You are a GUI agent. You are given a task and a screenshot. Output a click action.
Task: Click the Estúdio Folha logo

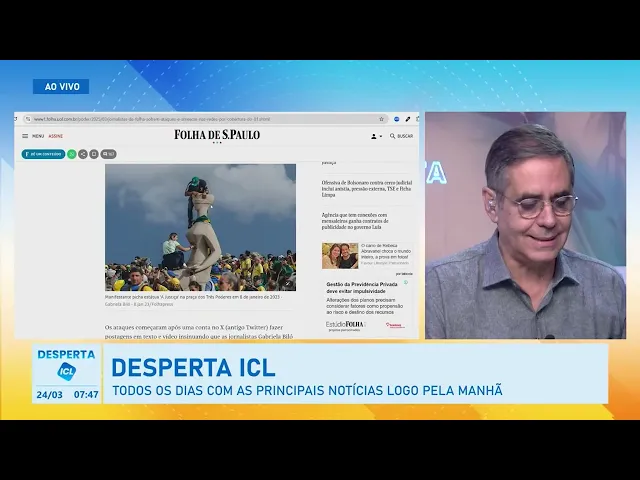(345, 324)
